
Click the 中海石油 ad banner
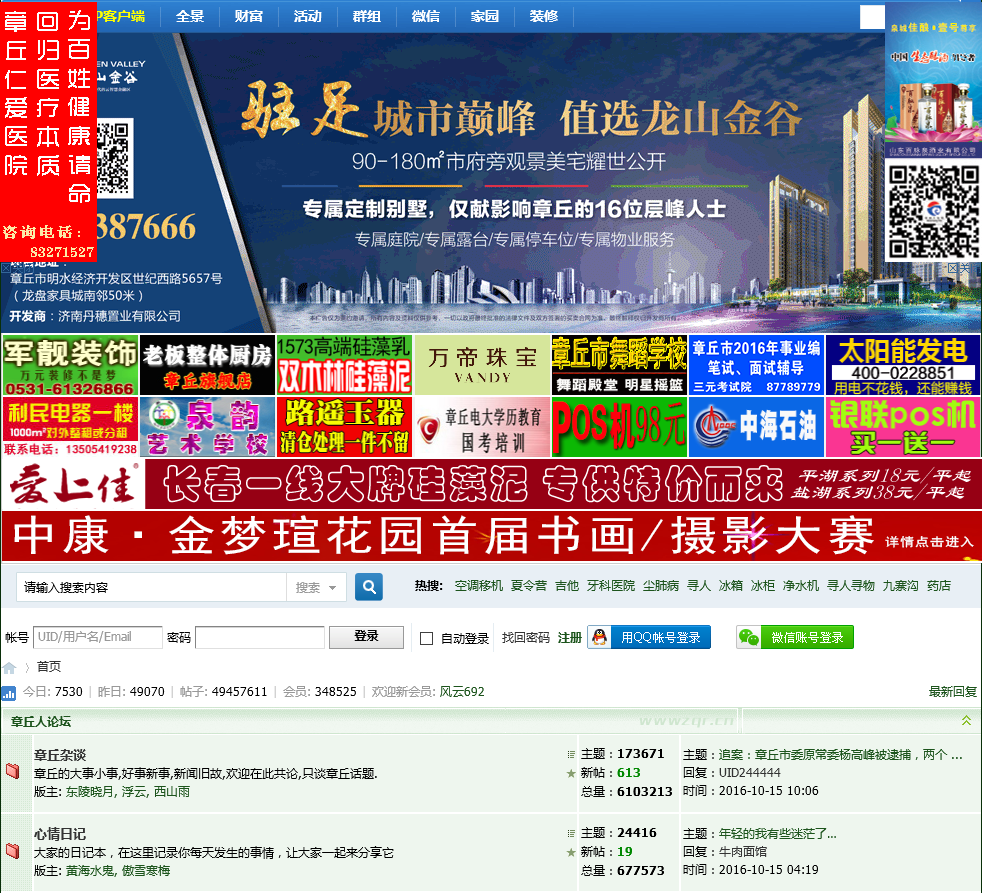click(x=756, y=427)
